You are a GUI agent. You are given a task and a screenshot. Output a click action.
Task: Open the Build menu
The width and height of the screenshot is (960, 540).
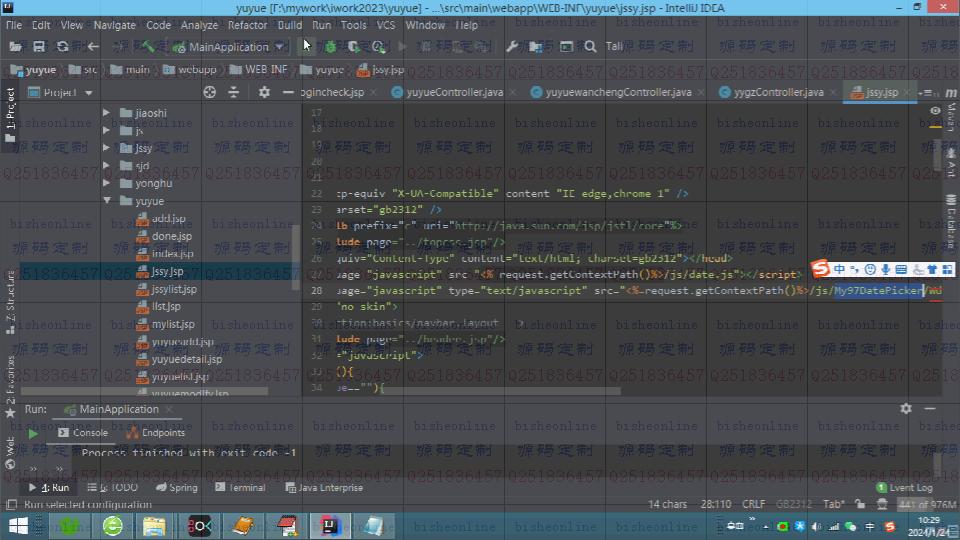(x=290, y=25)
